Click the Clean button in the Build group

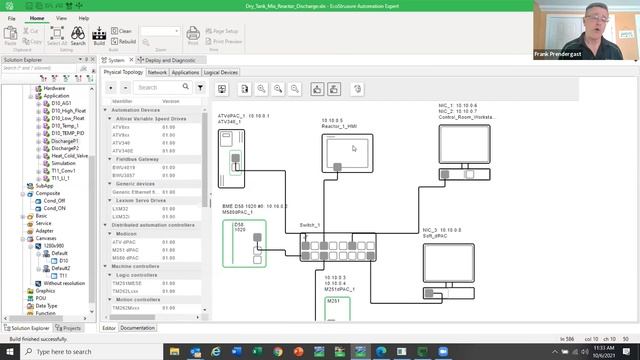(x=121, y=31)
